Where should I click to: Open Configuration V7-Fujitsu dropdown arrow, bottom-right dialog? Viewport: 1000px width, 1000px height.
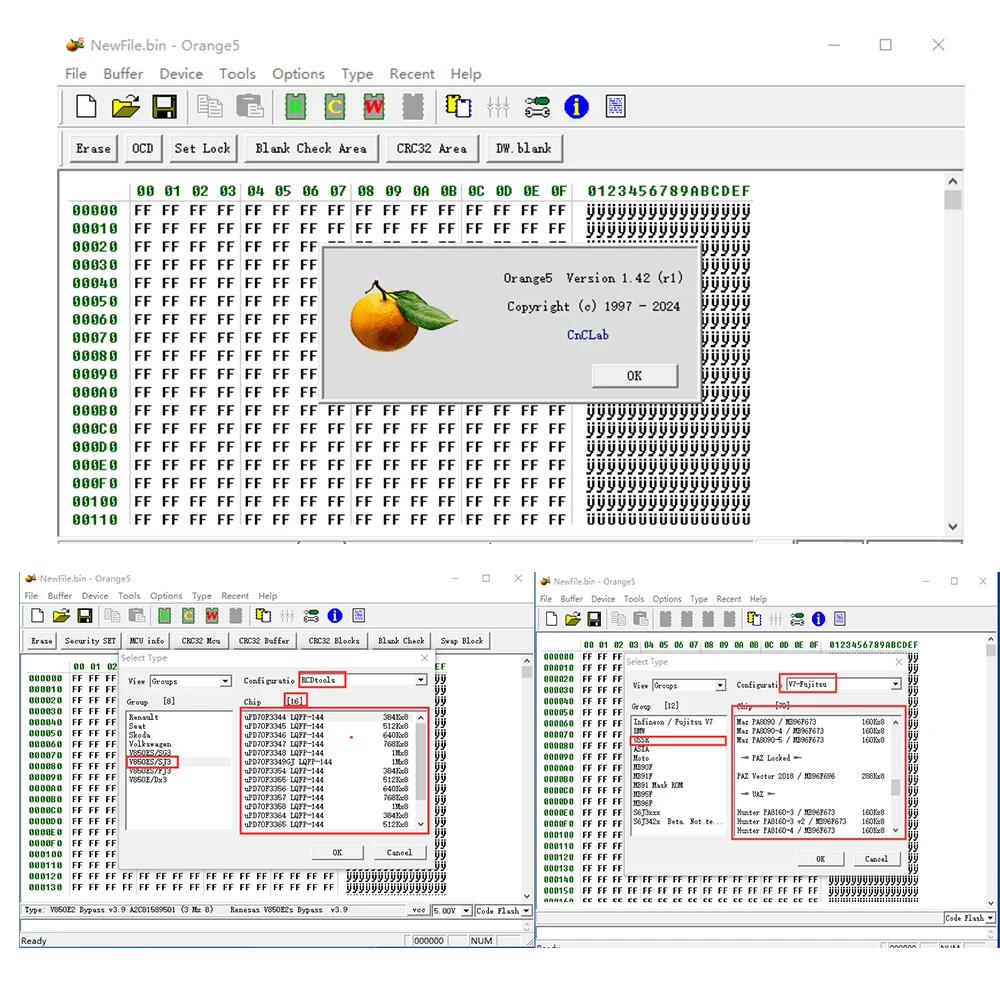coord(896,684)
